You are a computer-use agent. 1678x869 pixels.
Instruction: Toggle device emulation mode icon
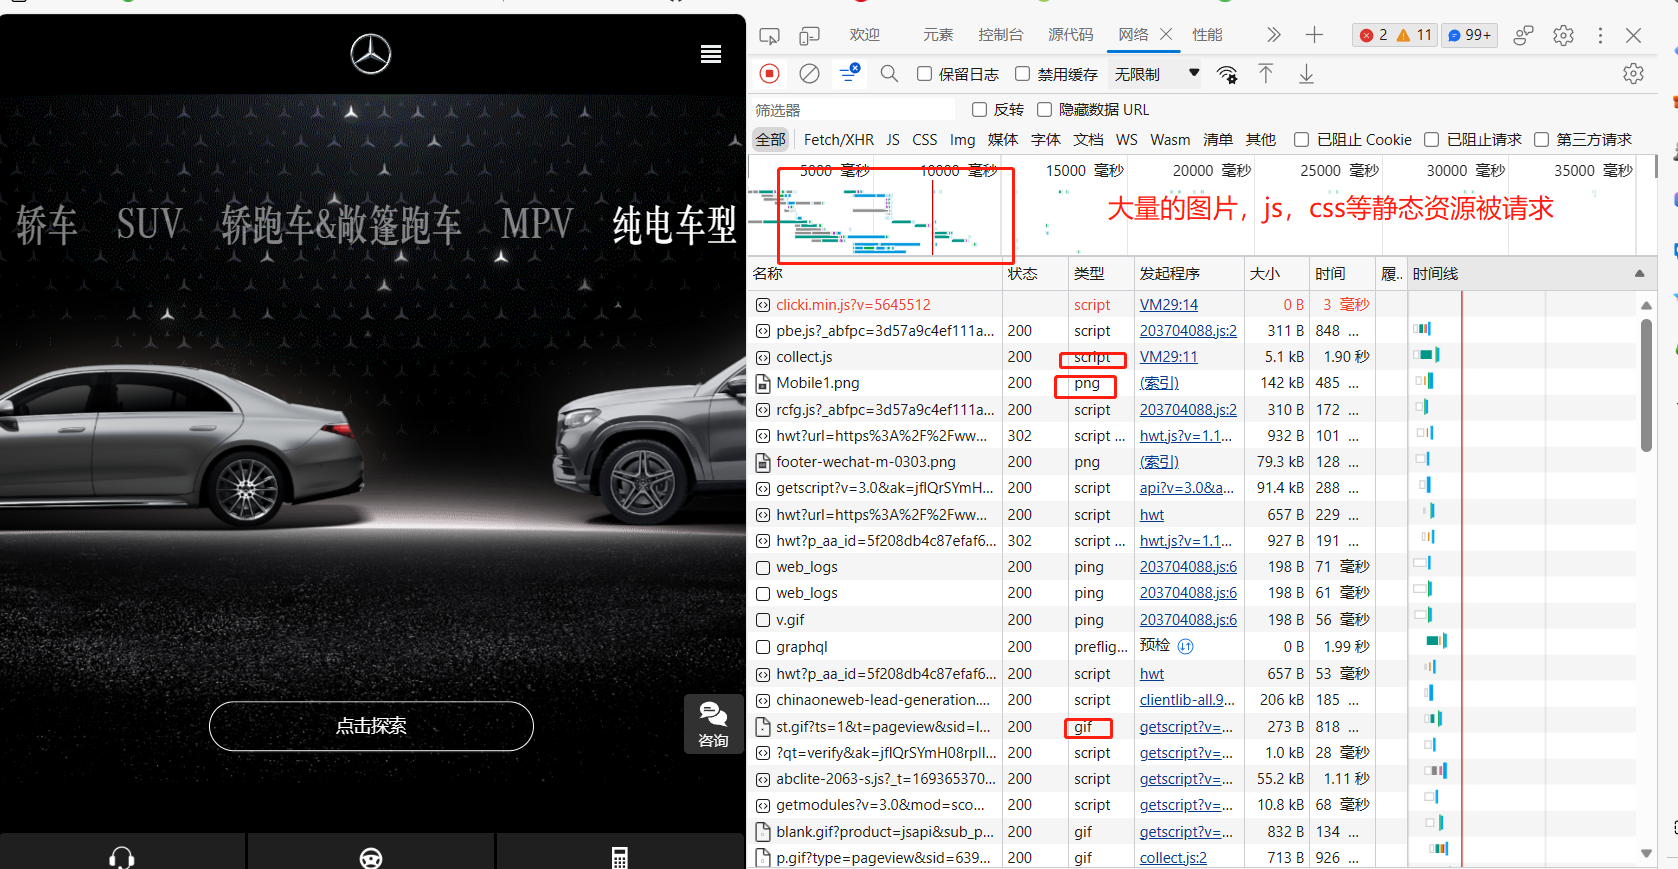pyautogui.click(x=809, y=35)
